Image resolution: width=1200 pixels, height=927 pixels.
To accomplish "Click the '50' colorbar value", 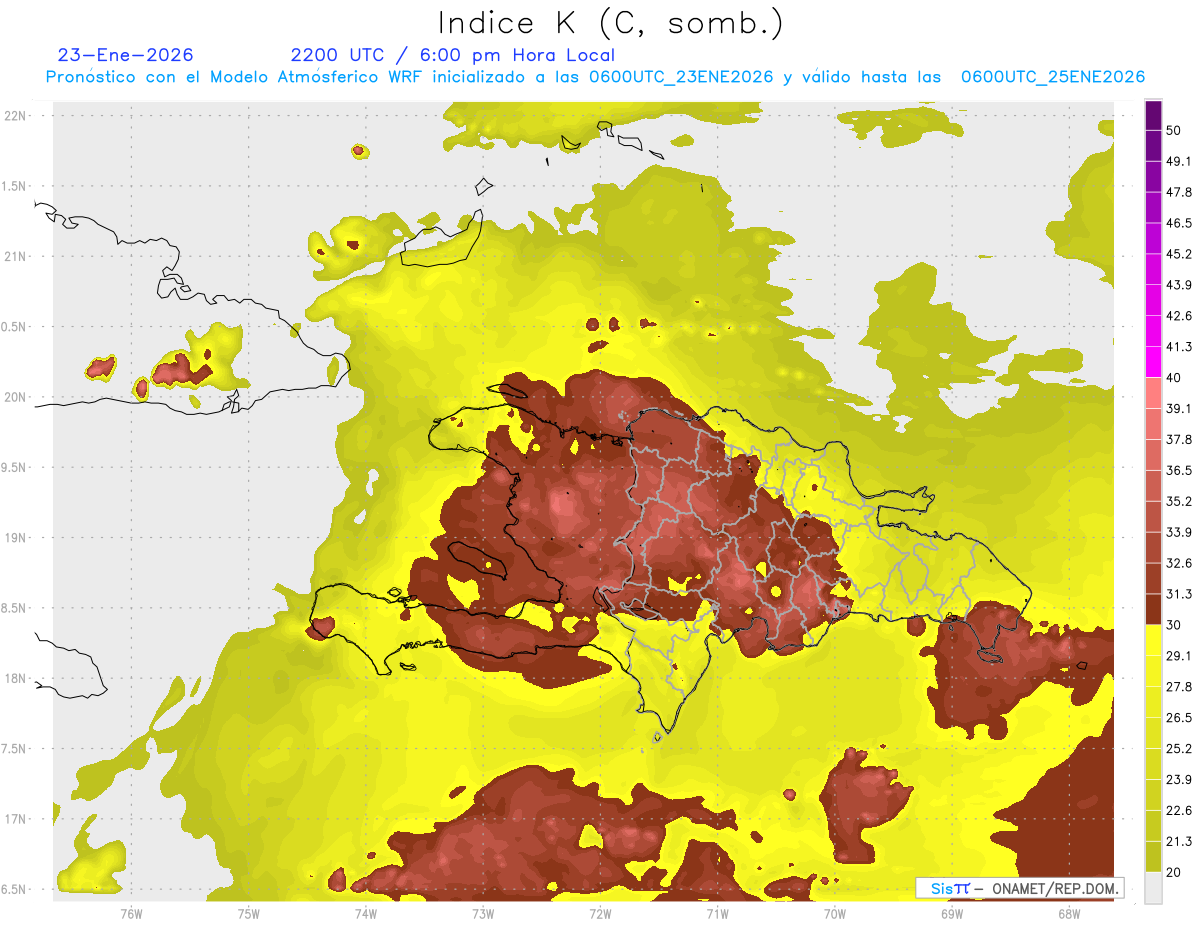I will coord(1175,130).
